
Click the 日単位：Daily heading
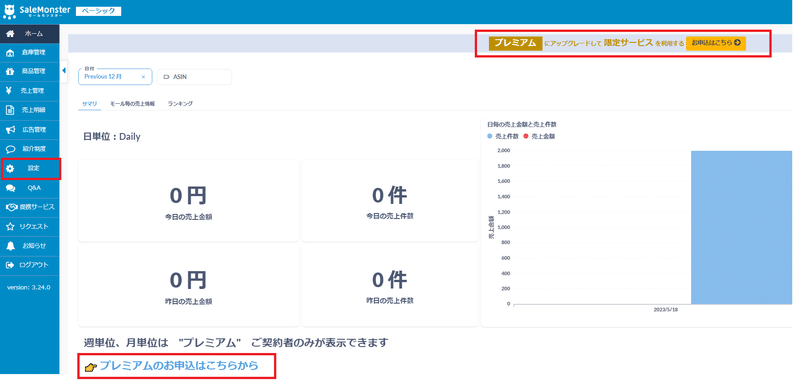(x=112, y=137)
